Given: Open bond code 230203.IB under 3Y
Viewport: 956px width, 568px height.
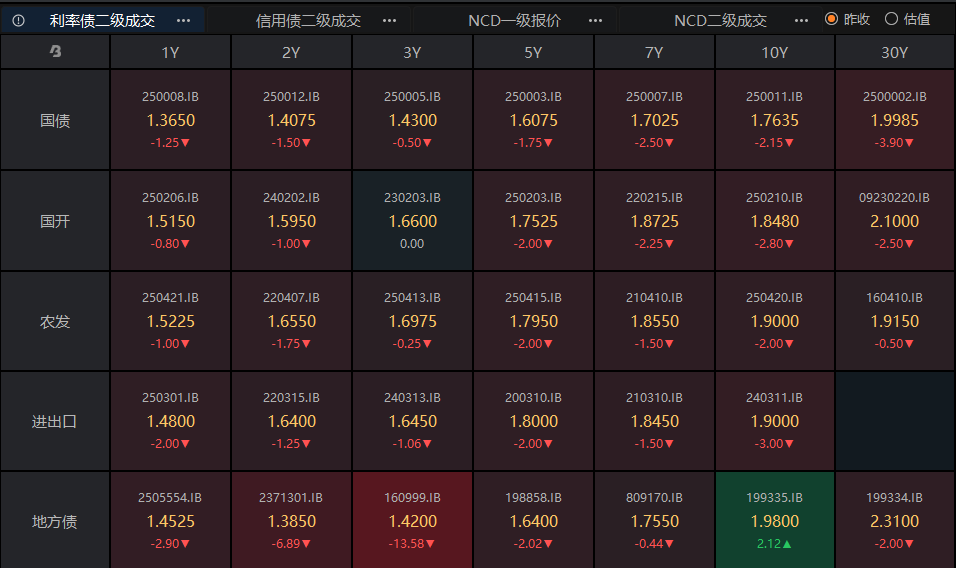Looking at the screenshot, I should [412, 198].
